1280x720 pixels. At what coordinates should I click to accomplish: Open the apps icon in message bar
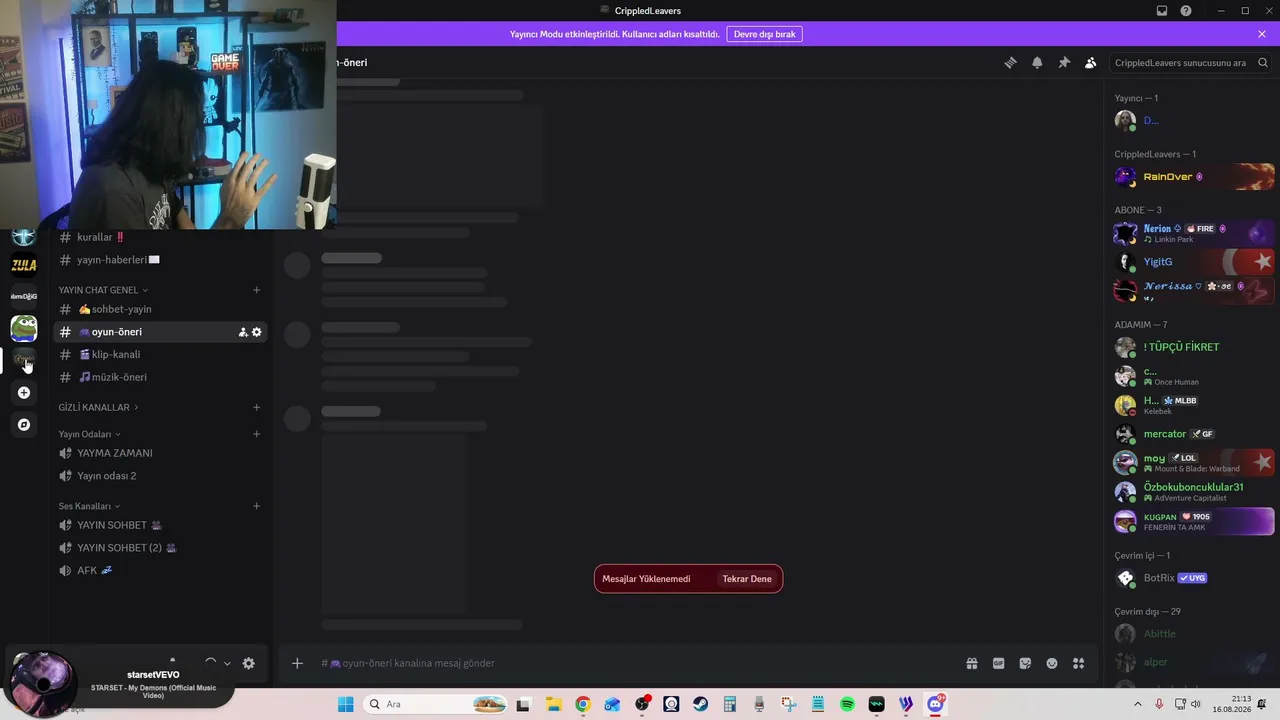(1079, 663)
